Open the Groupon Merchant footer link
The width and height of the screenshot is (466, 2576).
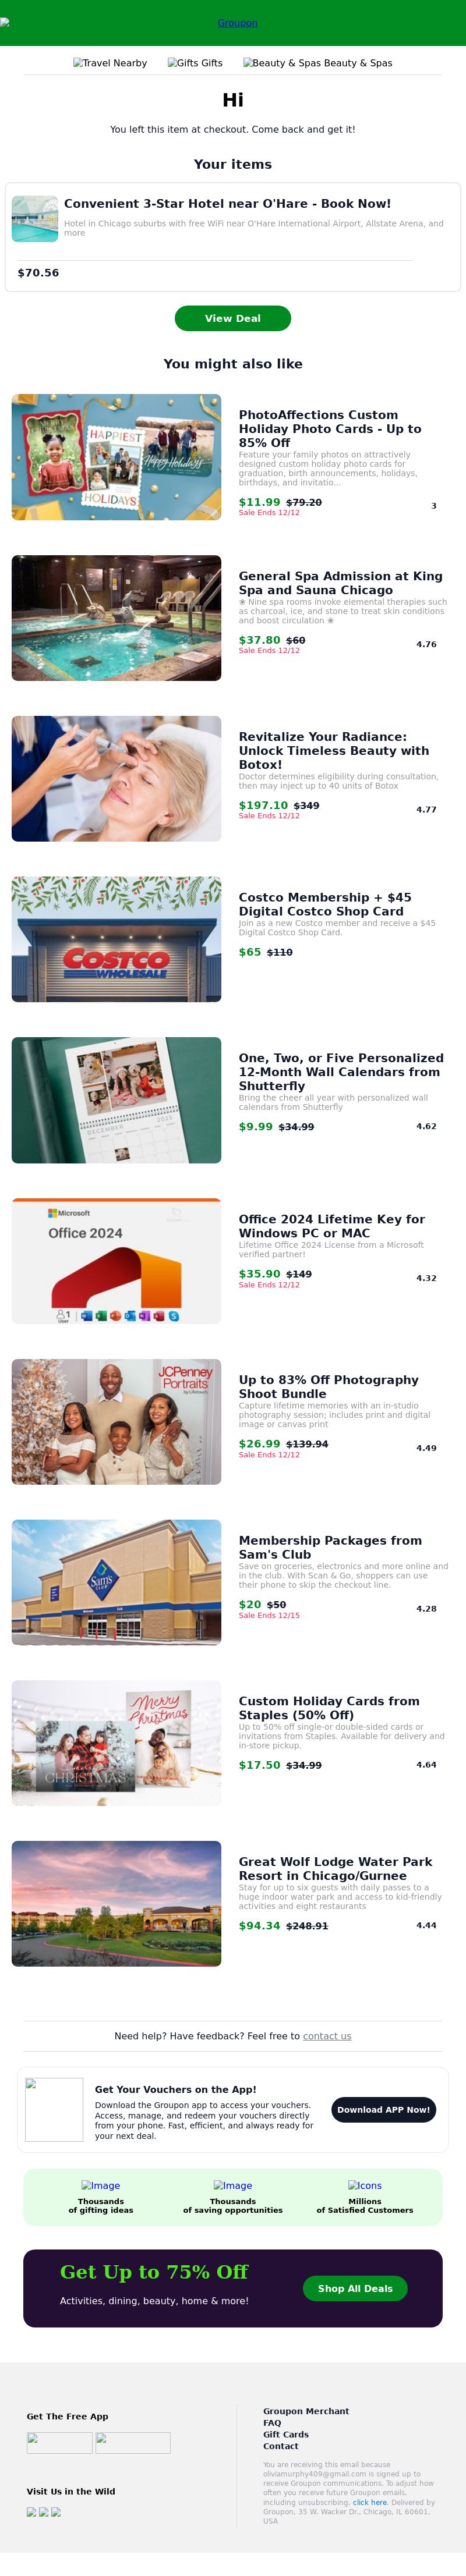tap(306, 2411)
